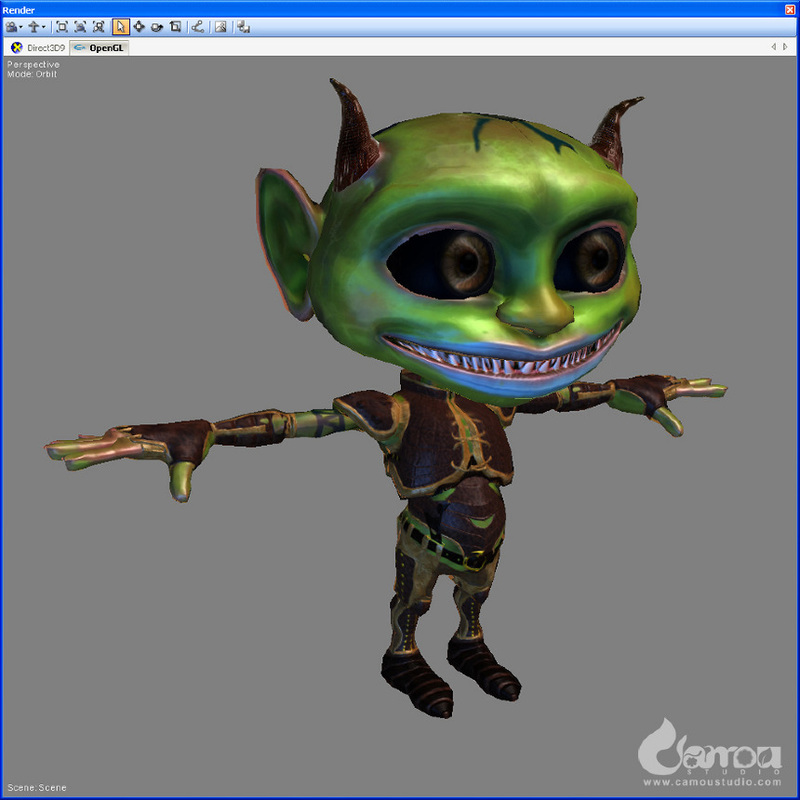The image size is (800, 800).
Task: Select the scale tool
Action: point(176,27)
